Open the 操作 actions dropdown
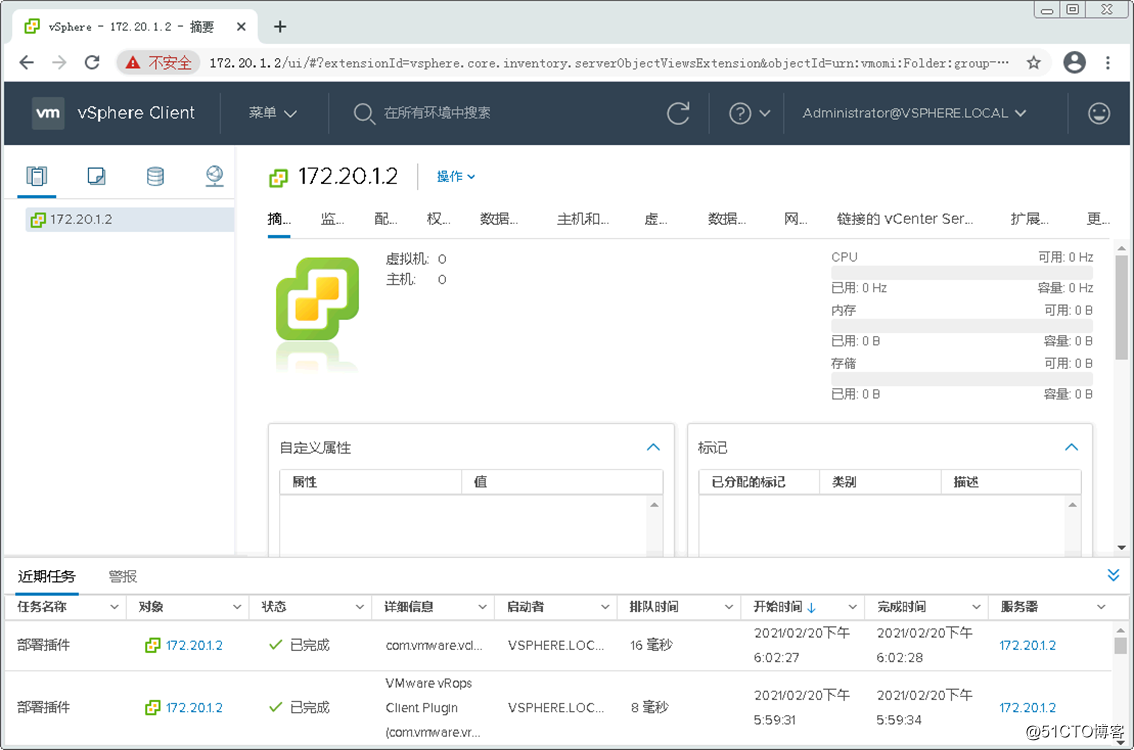 456,176
